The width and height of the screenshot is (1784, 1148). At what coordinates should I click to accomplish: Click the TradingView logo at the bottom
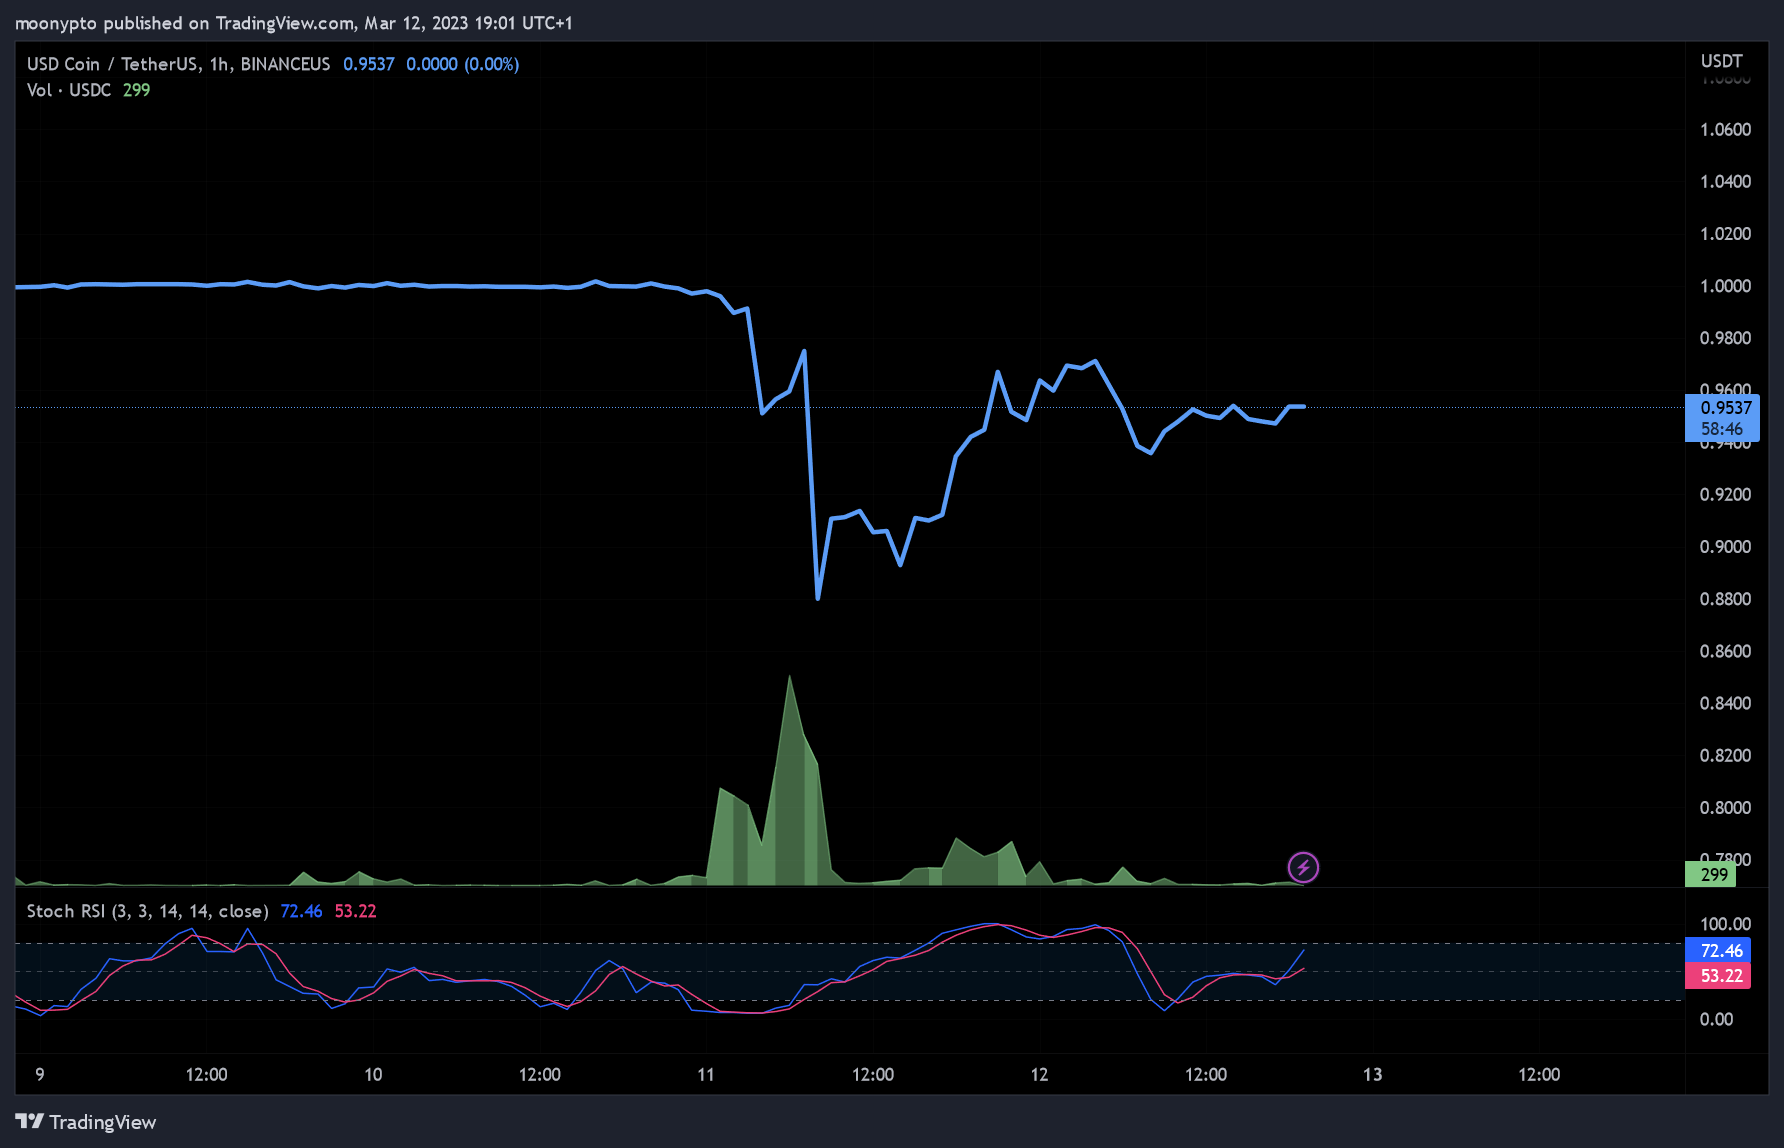(x=86, y=1122)
